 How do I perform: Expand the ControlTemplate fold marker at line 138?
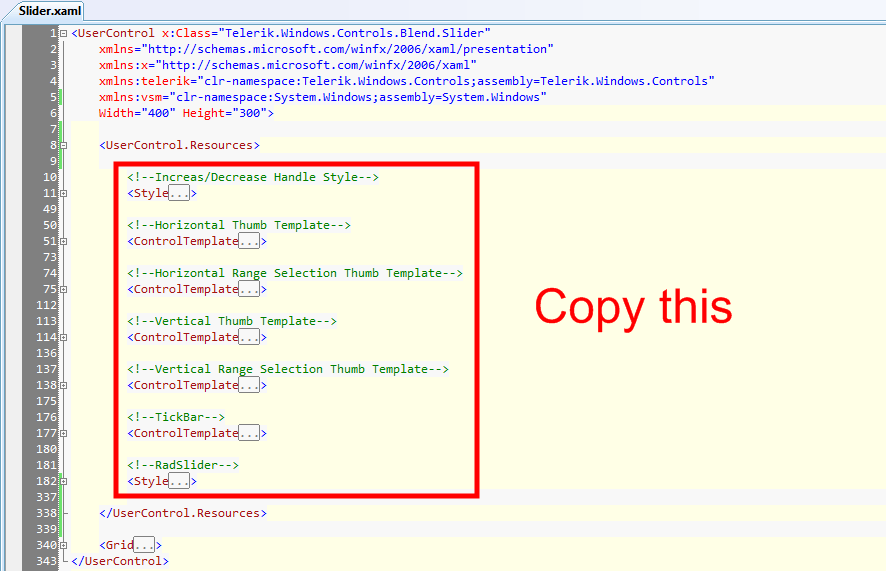pos(64,385)
